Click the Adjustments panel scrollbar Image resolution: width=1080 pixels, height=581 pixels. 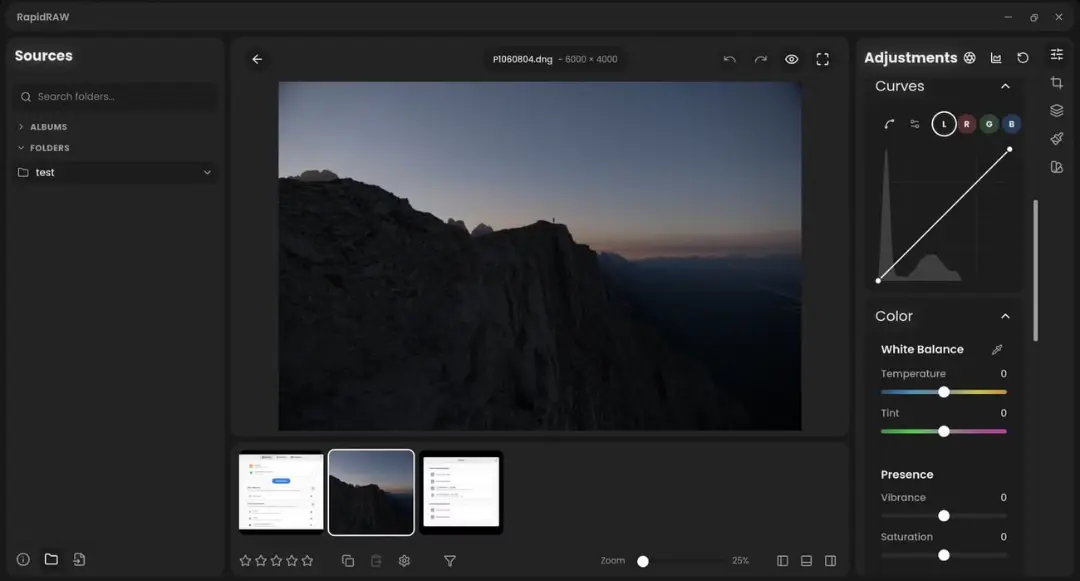coord(1035,270)
